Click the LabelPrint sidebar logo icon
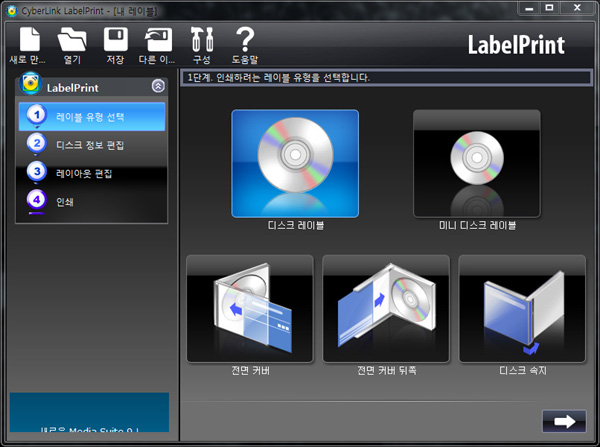Image resolution: width=600 pixels, height=447 pixels. pyautogui.click(x=30, y=83)
